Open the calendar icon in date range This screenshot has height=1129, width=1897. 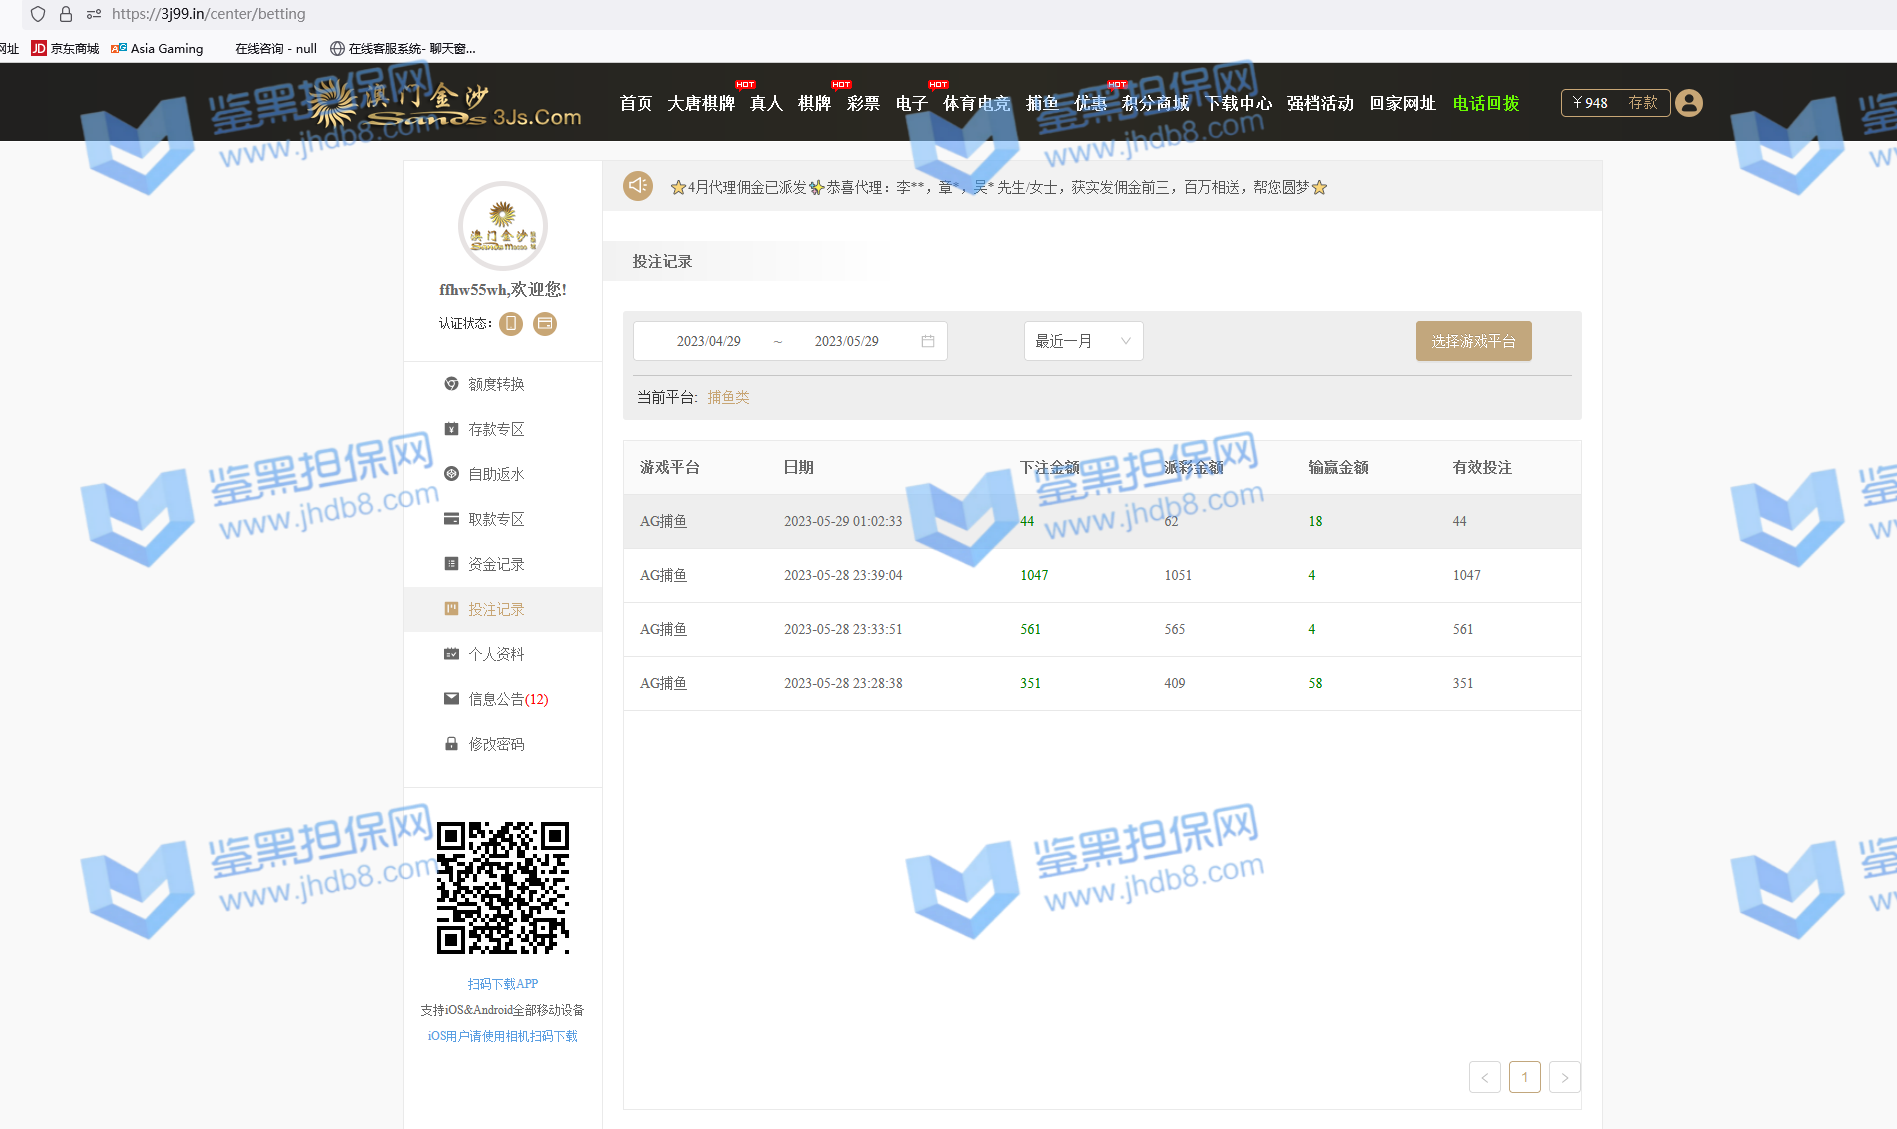(x=928, y=341)
